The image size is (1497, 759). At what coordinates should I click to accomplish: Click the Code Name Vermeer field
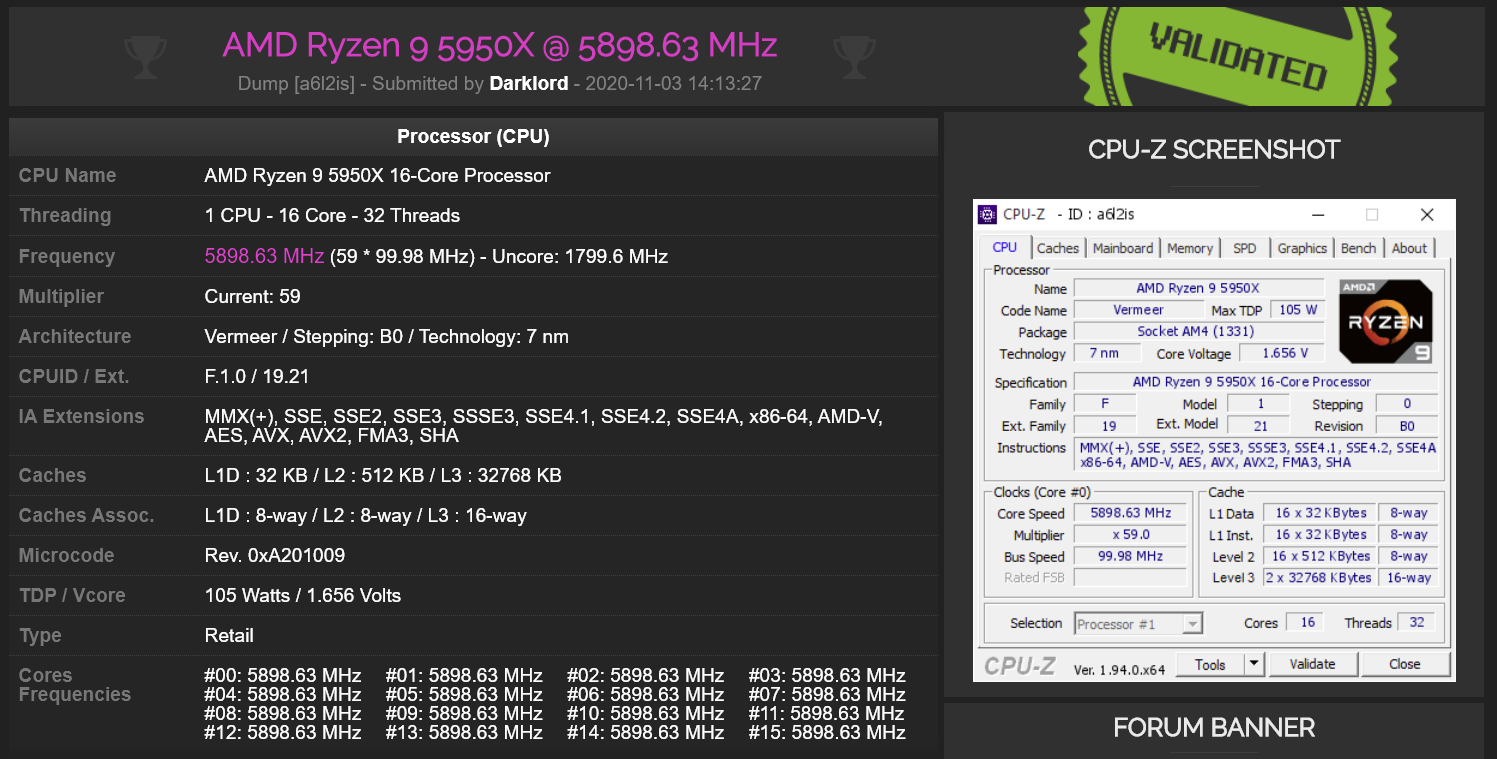[x=1138, y=310]
